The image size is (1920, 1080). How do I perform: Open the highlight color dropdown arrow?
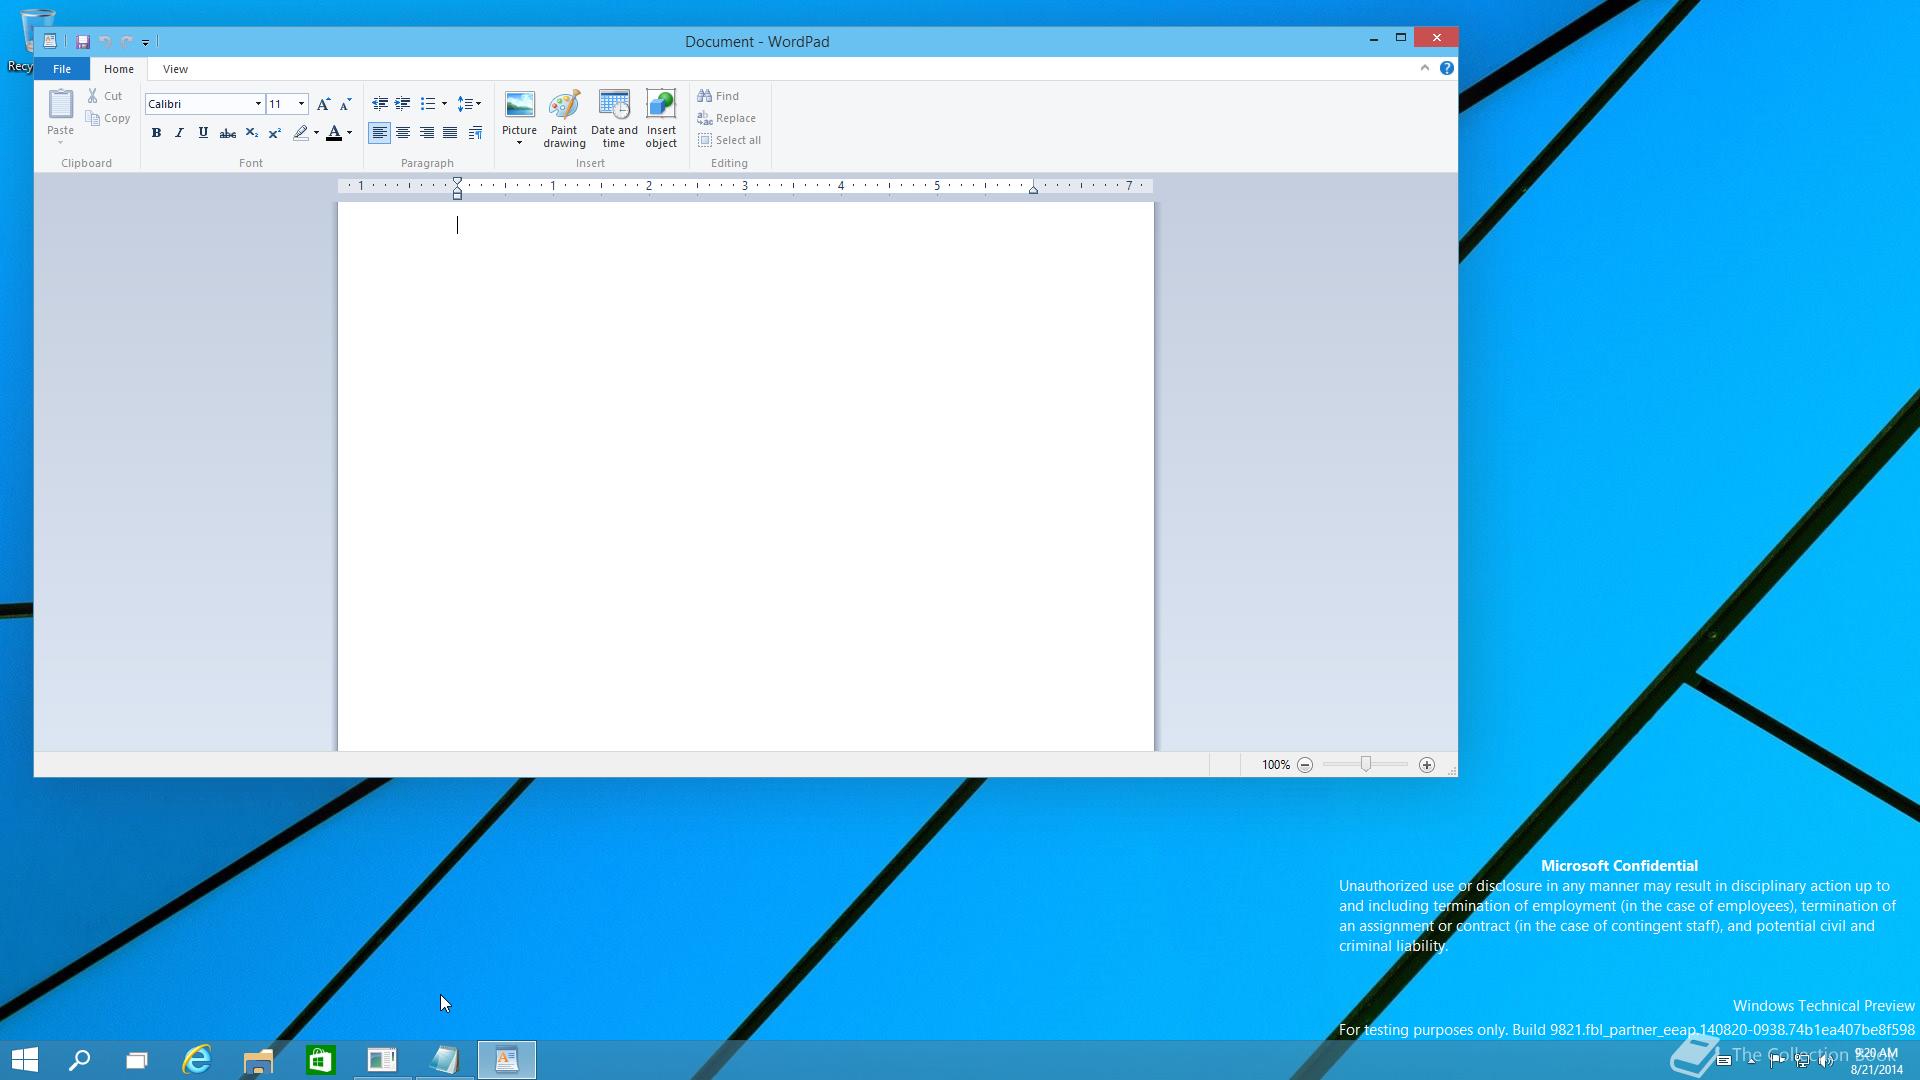pos(316,133)
